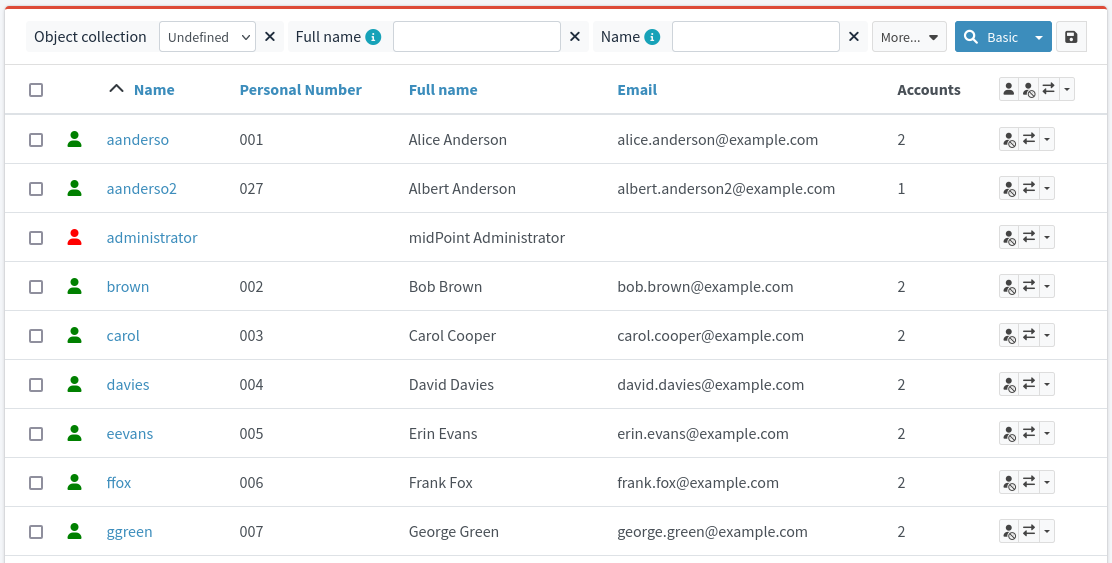Check the box next to eevans

(36, 434)
